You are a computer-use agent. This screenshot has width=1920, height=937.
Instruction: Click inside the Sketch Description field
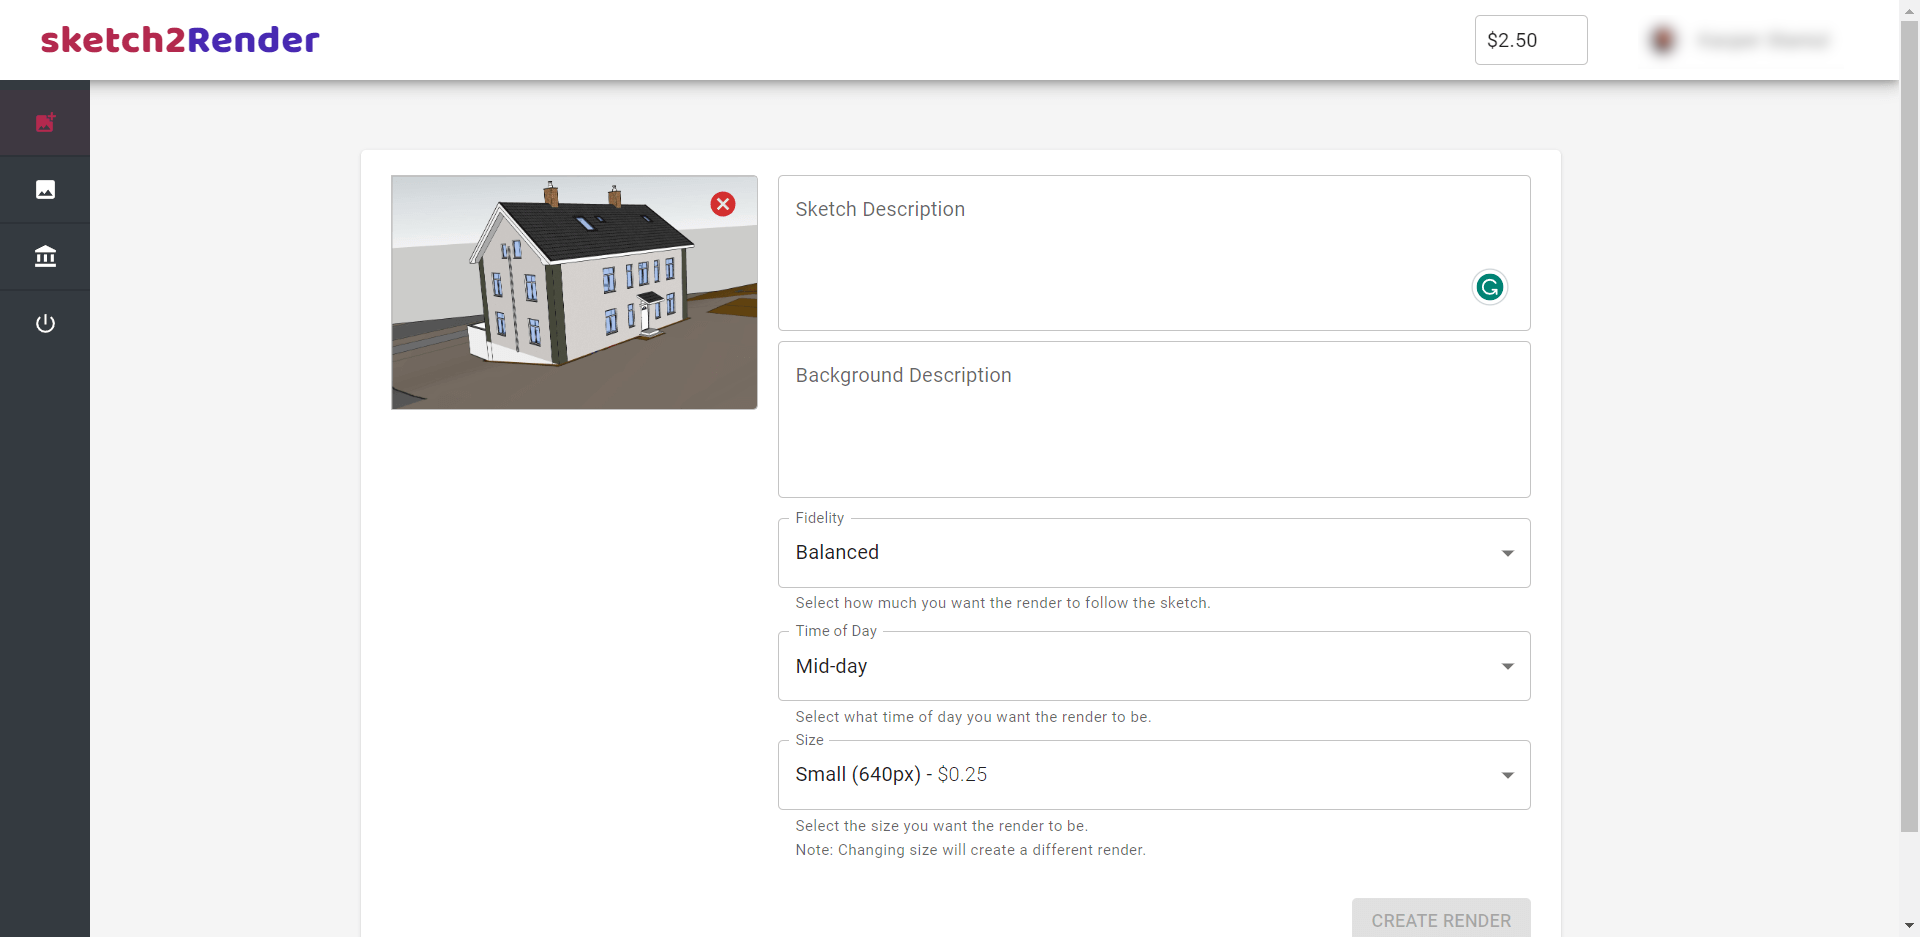tap(1100, 250)
